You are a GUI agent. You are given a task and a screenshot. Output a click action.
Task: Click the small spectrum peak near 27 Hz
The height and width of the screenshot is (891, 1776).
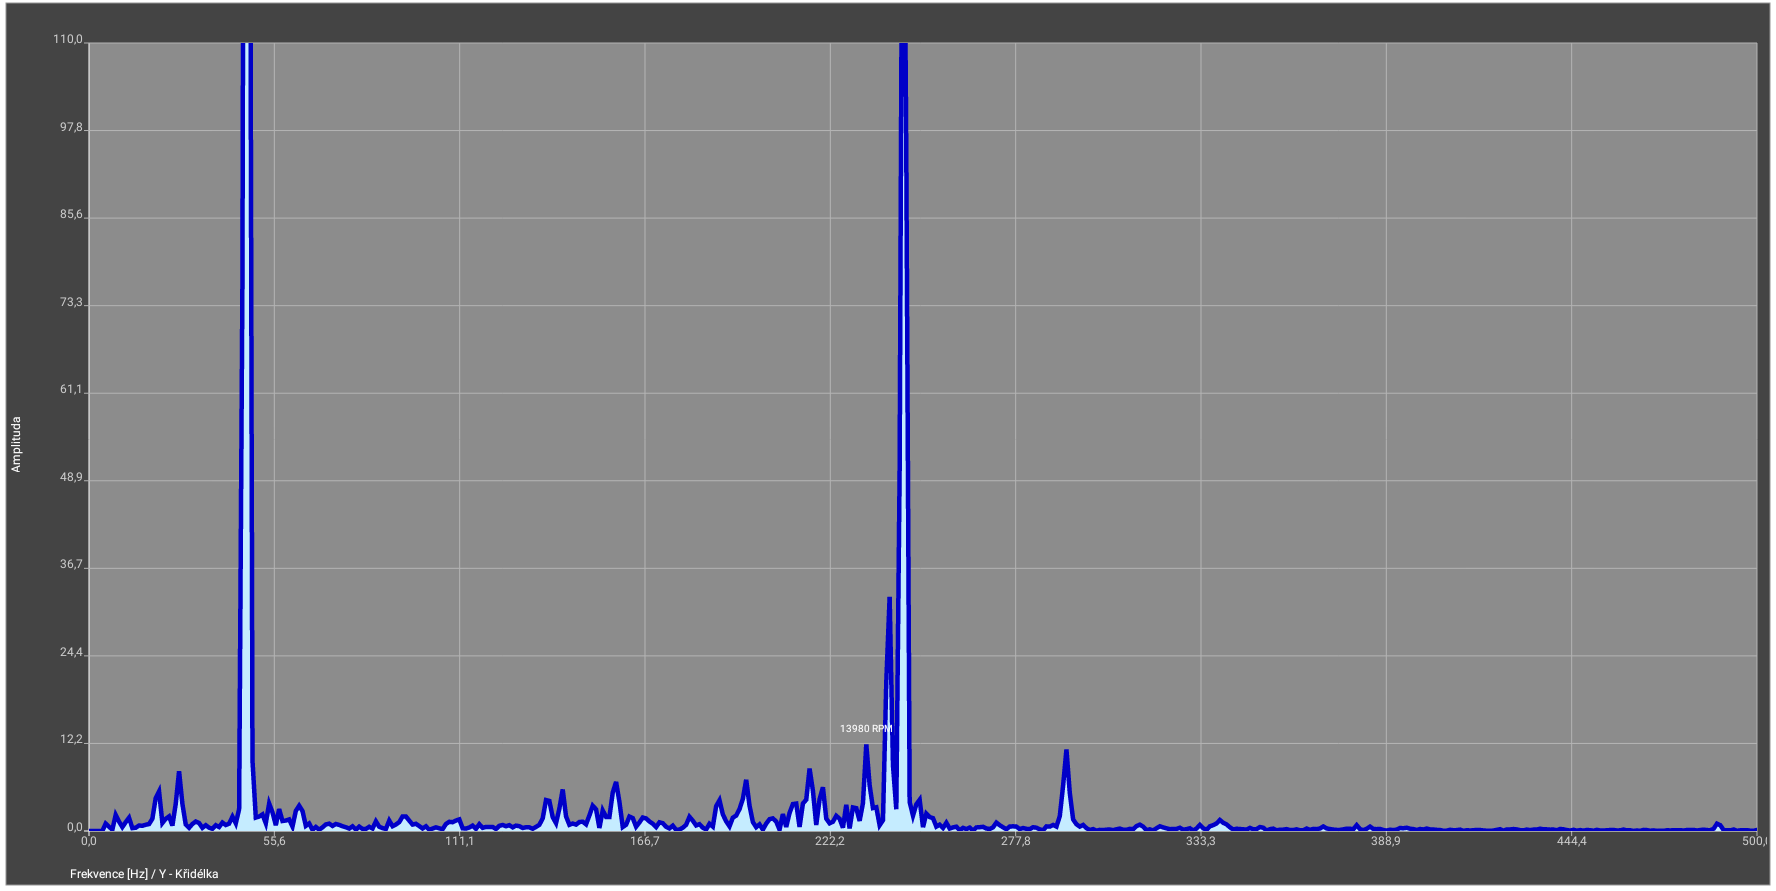pyautogui.click(x=178, y=799)
